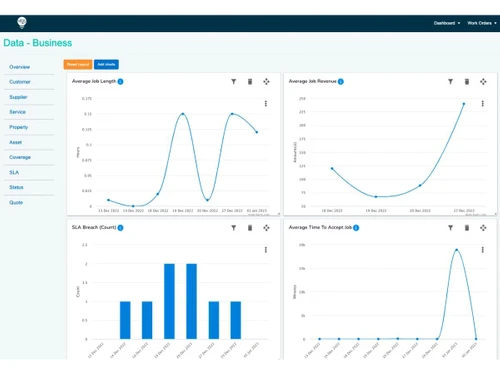Viewport: 500px width, 375px height.
Task: Open the Work Orders dropdown menu
Action: pyautogui.click(x=482, y=23)
